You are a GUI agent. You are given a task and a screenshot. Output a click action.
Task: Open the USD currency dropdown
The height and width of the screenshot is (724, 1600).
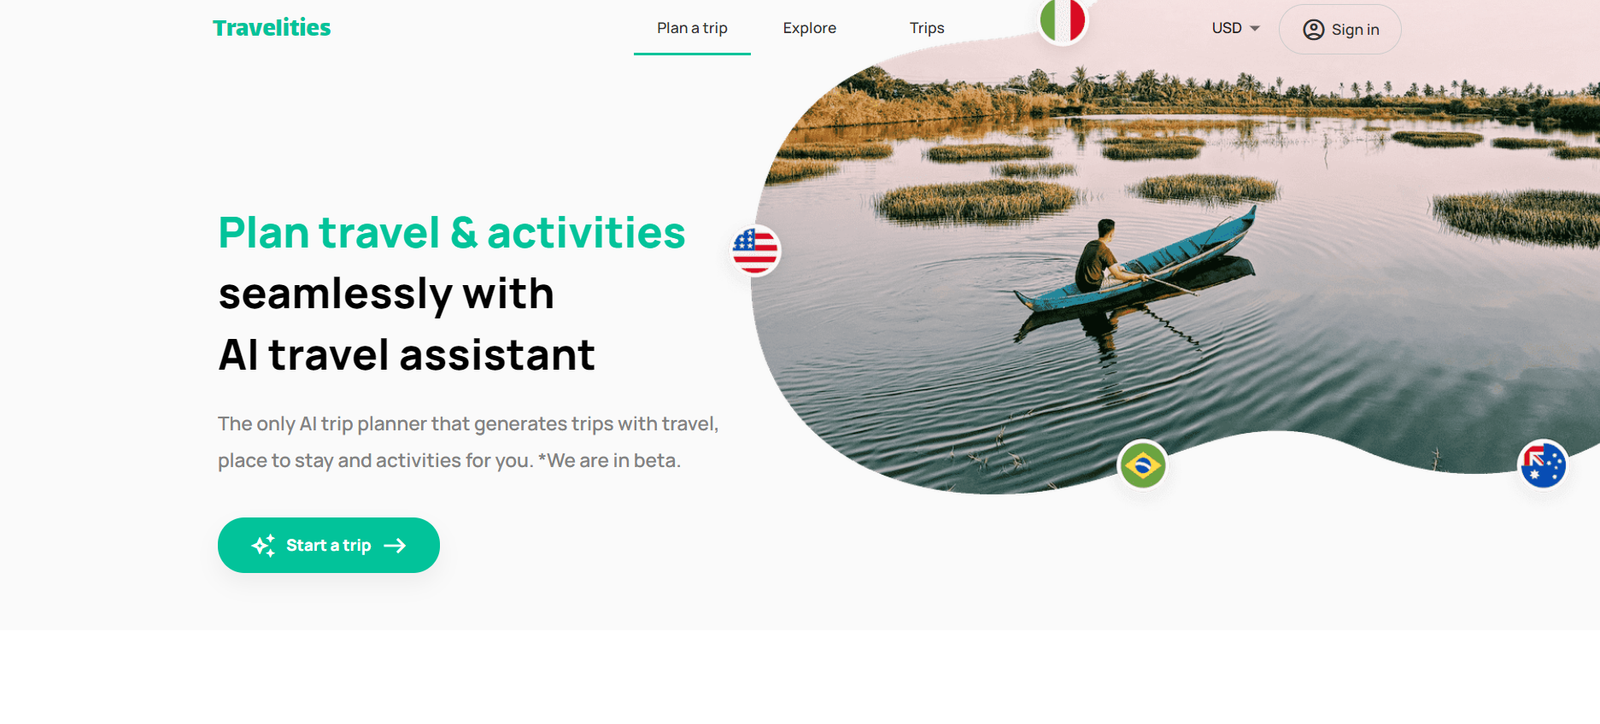tap(1235, 28)
